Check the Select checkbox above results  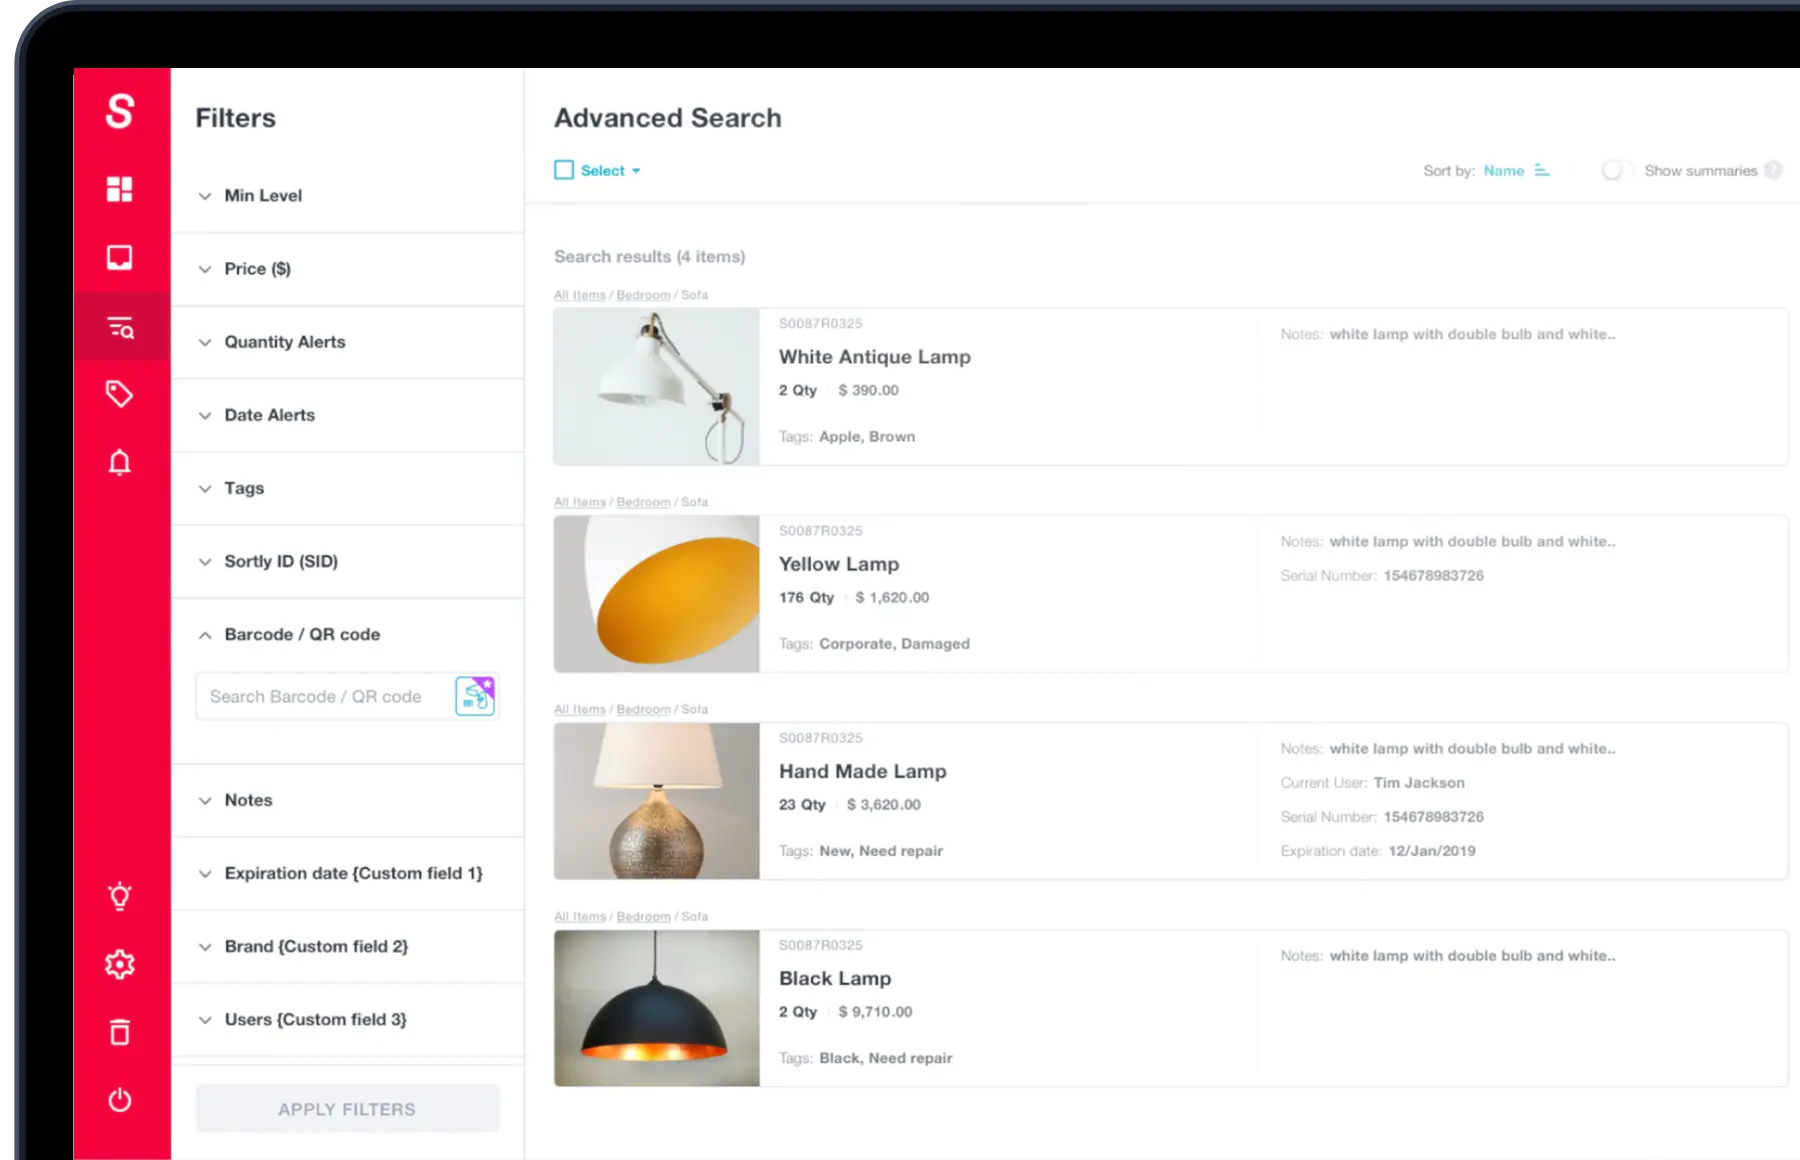pyautogui.click(x=564, y=170)
